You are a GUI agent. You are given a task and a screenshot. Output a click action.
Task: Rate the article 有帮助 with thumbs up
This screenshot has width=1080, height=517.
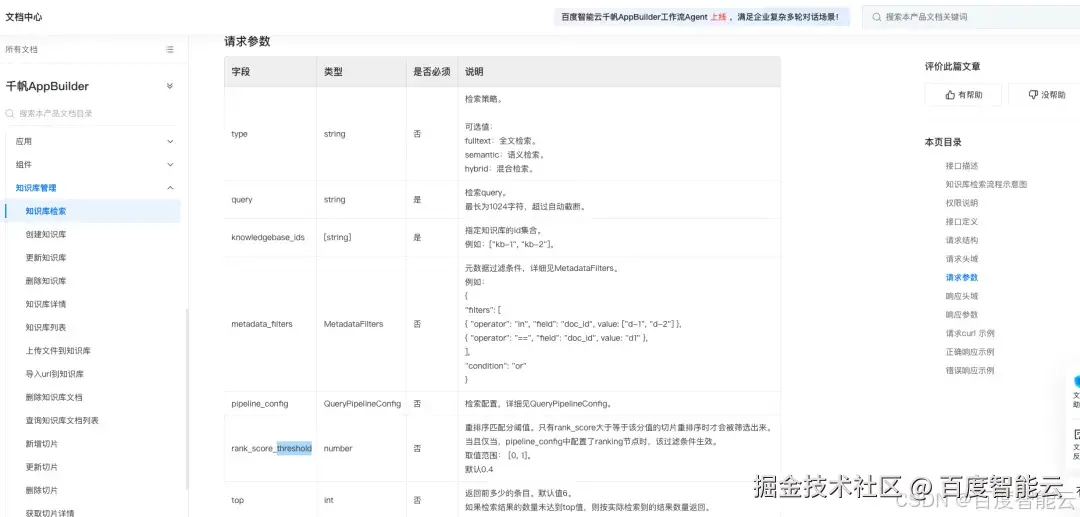[x=963, y=95]
